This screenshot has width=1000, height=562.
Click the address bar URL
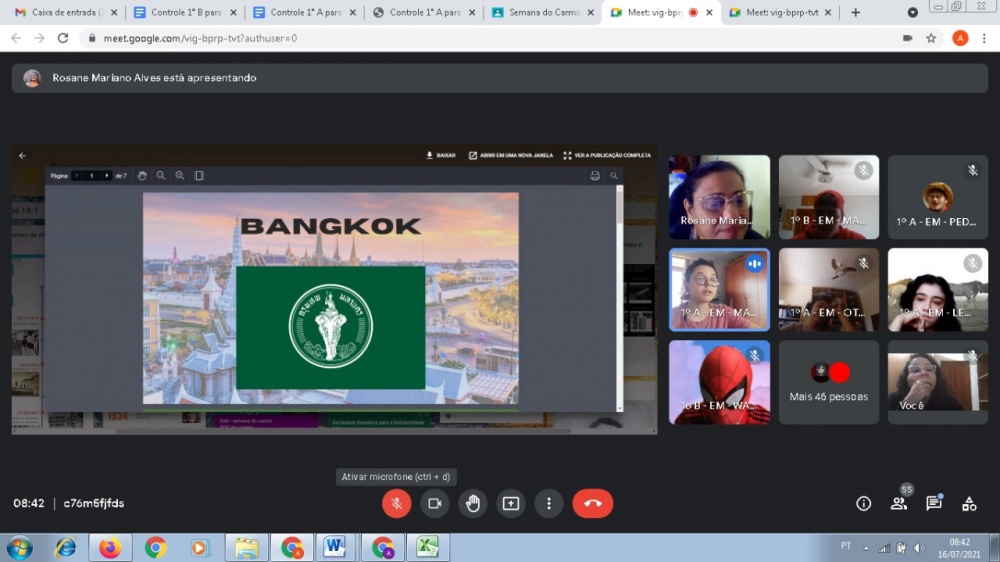pos(200,38)
